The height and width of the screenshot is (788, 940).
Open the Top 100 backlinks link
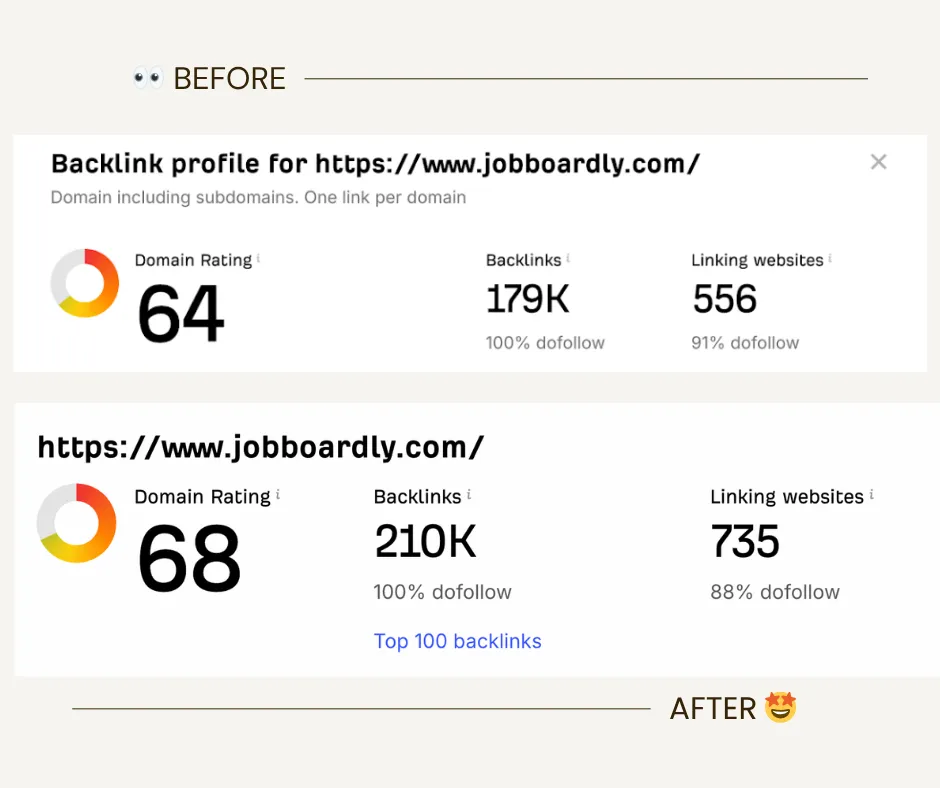tap(457, 641)
